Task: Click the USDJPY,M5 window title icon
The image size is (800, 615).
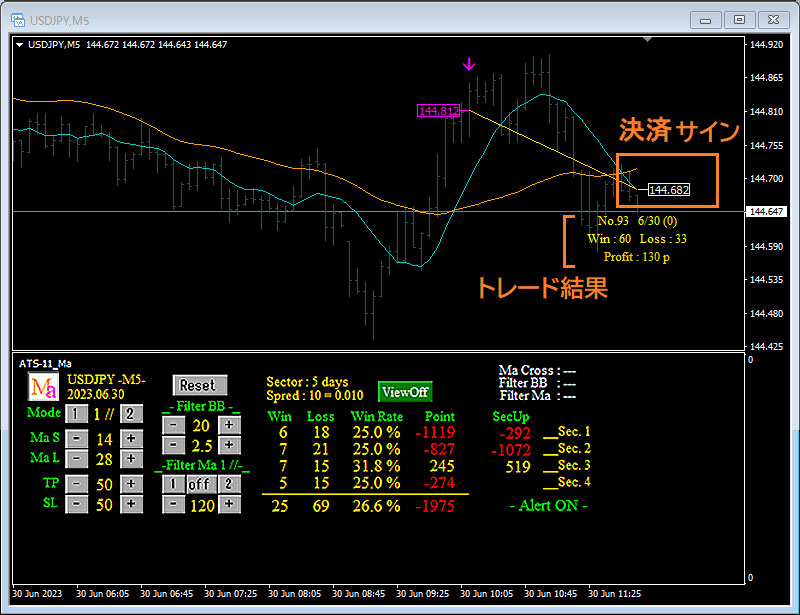Action: point(18,20)
